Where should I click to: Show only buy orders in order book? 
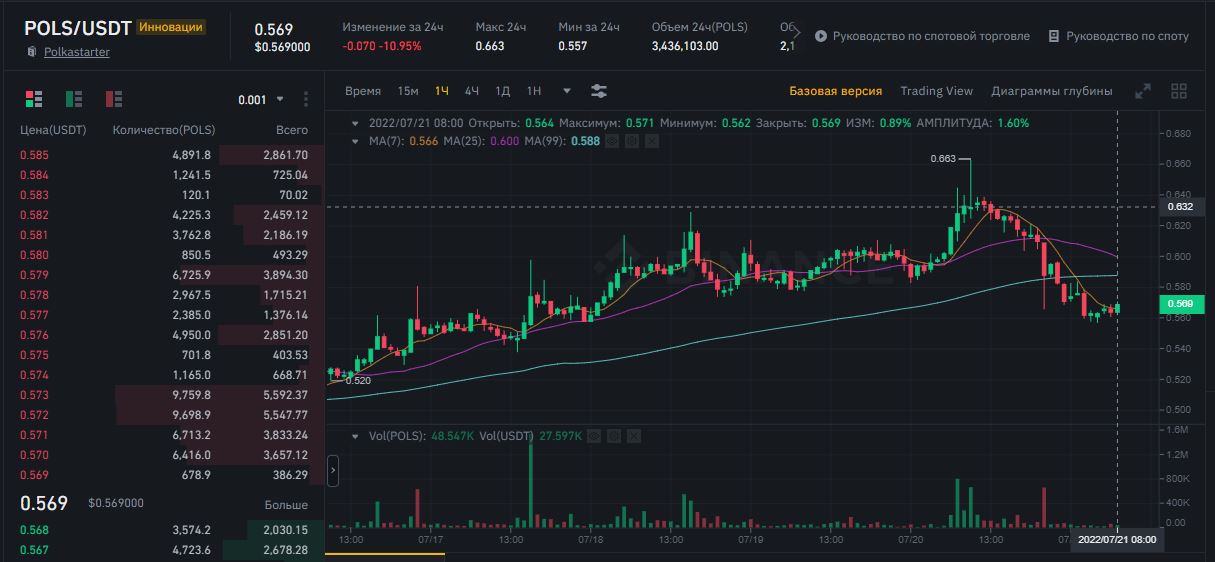74,98
